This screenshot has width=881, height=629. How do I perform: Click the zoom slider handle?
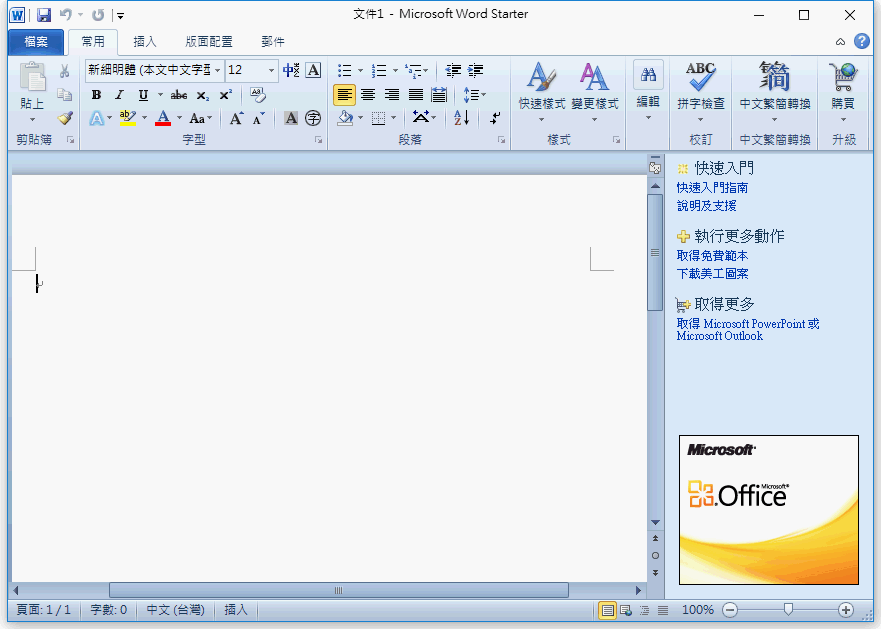pos(788,609)
